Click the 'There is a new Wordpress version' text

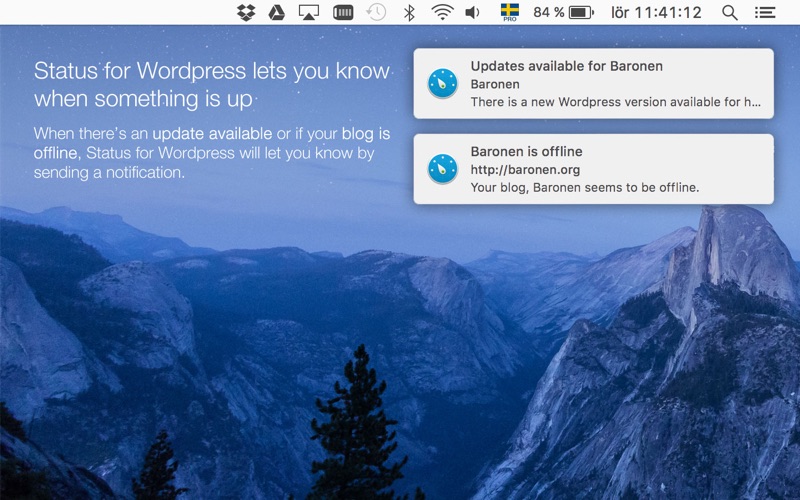[615, 102]
